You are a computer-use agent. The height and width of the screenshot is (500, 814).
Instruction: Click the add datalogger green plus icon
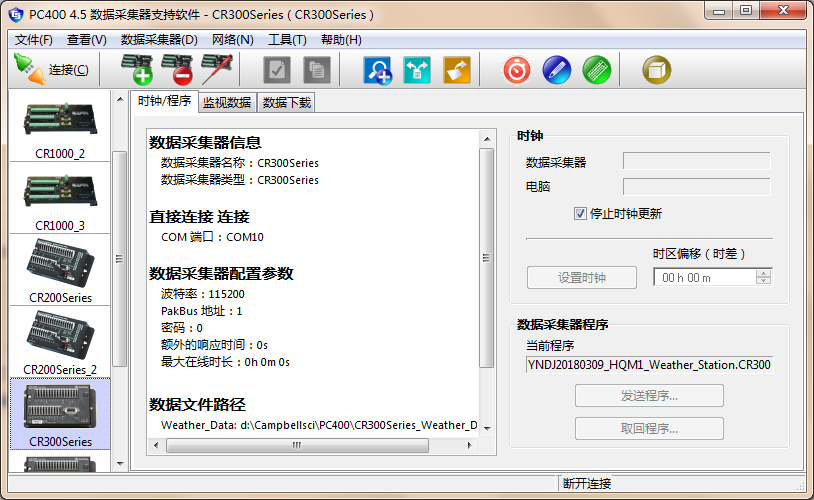[136, 69]
